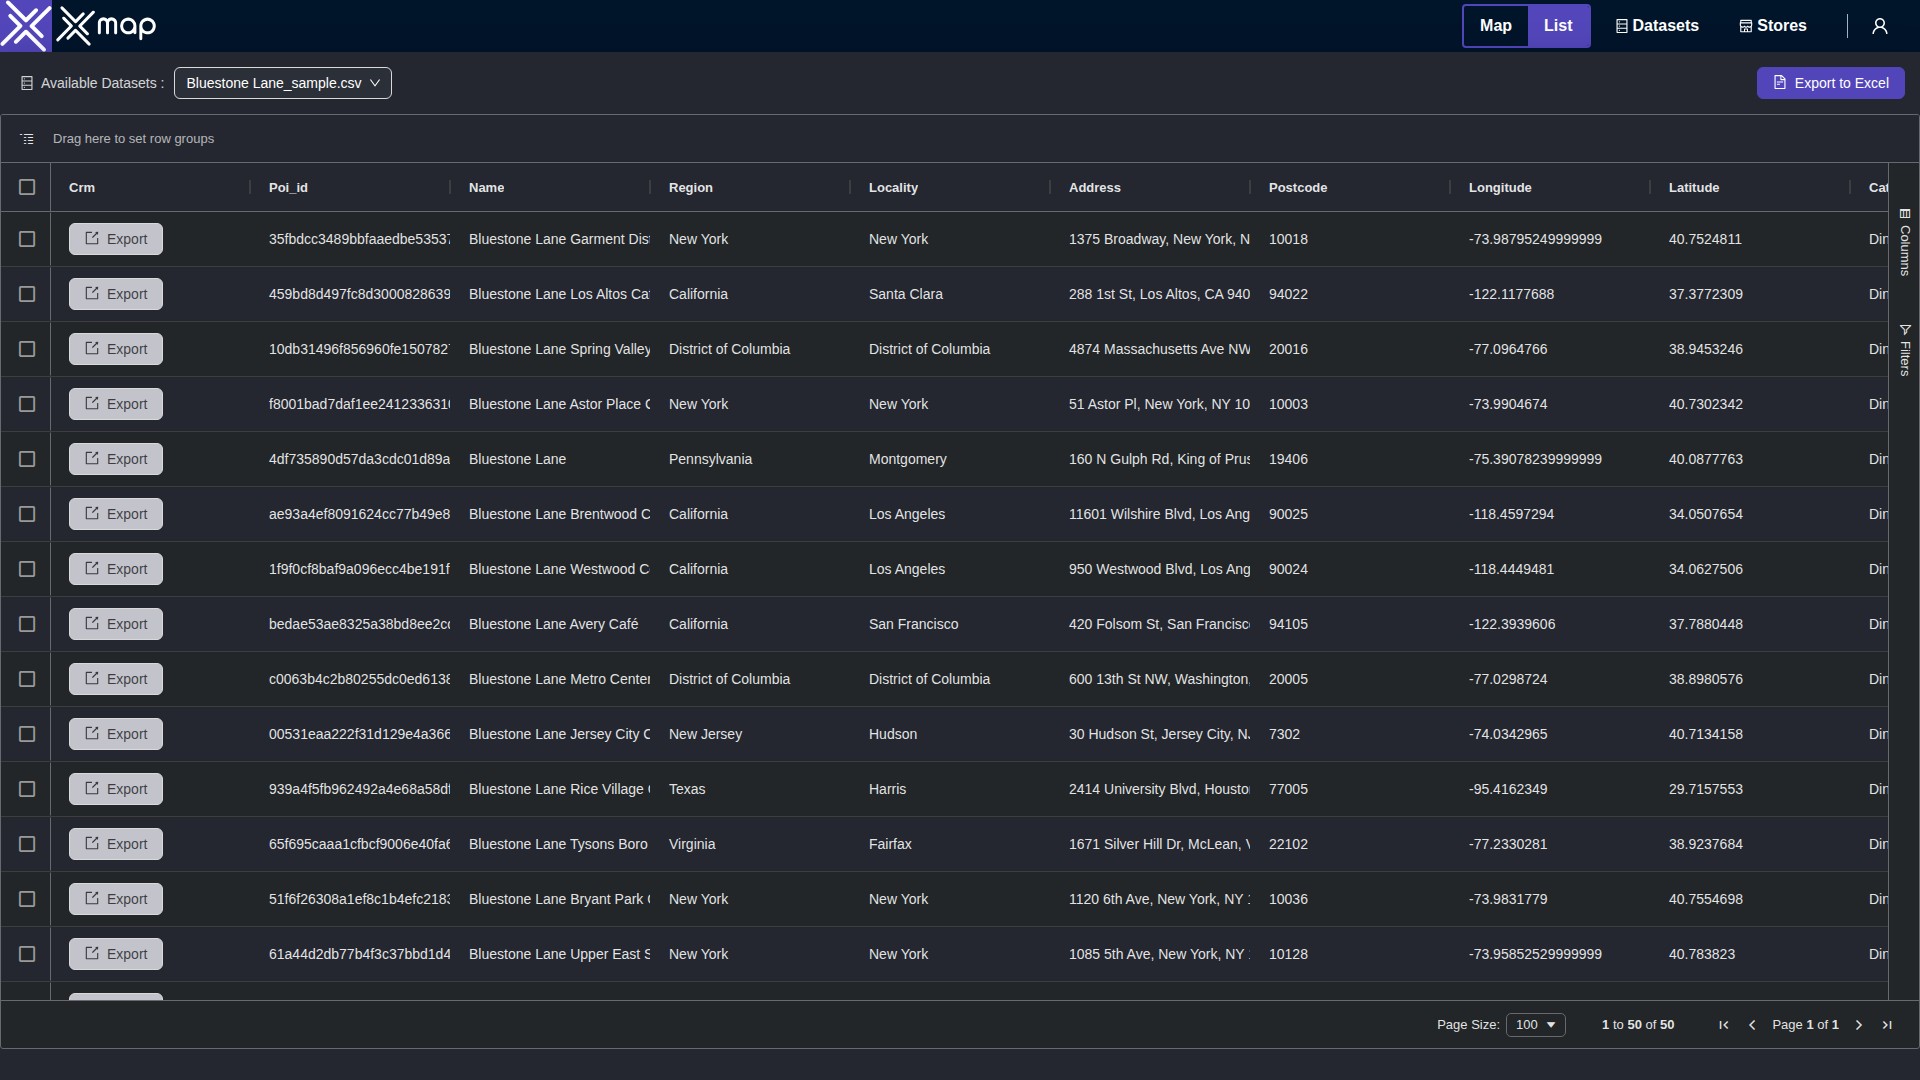Open the Datasets menu
Image resolution: width=1920 pixels, height=1080 pixels.
click(1656, 26)
